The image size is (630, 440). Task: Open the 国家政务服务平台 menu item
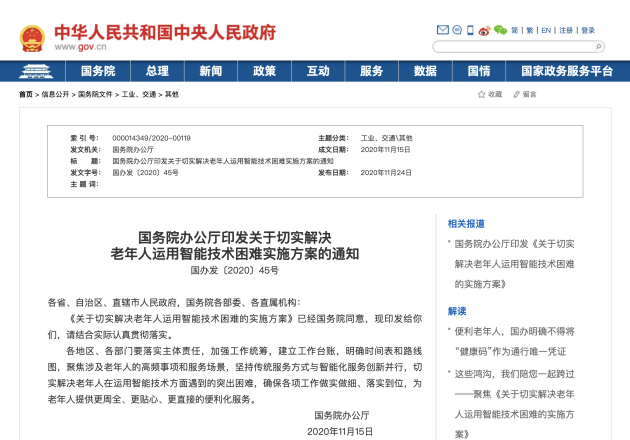560,71
